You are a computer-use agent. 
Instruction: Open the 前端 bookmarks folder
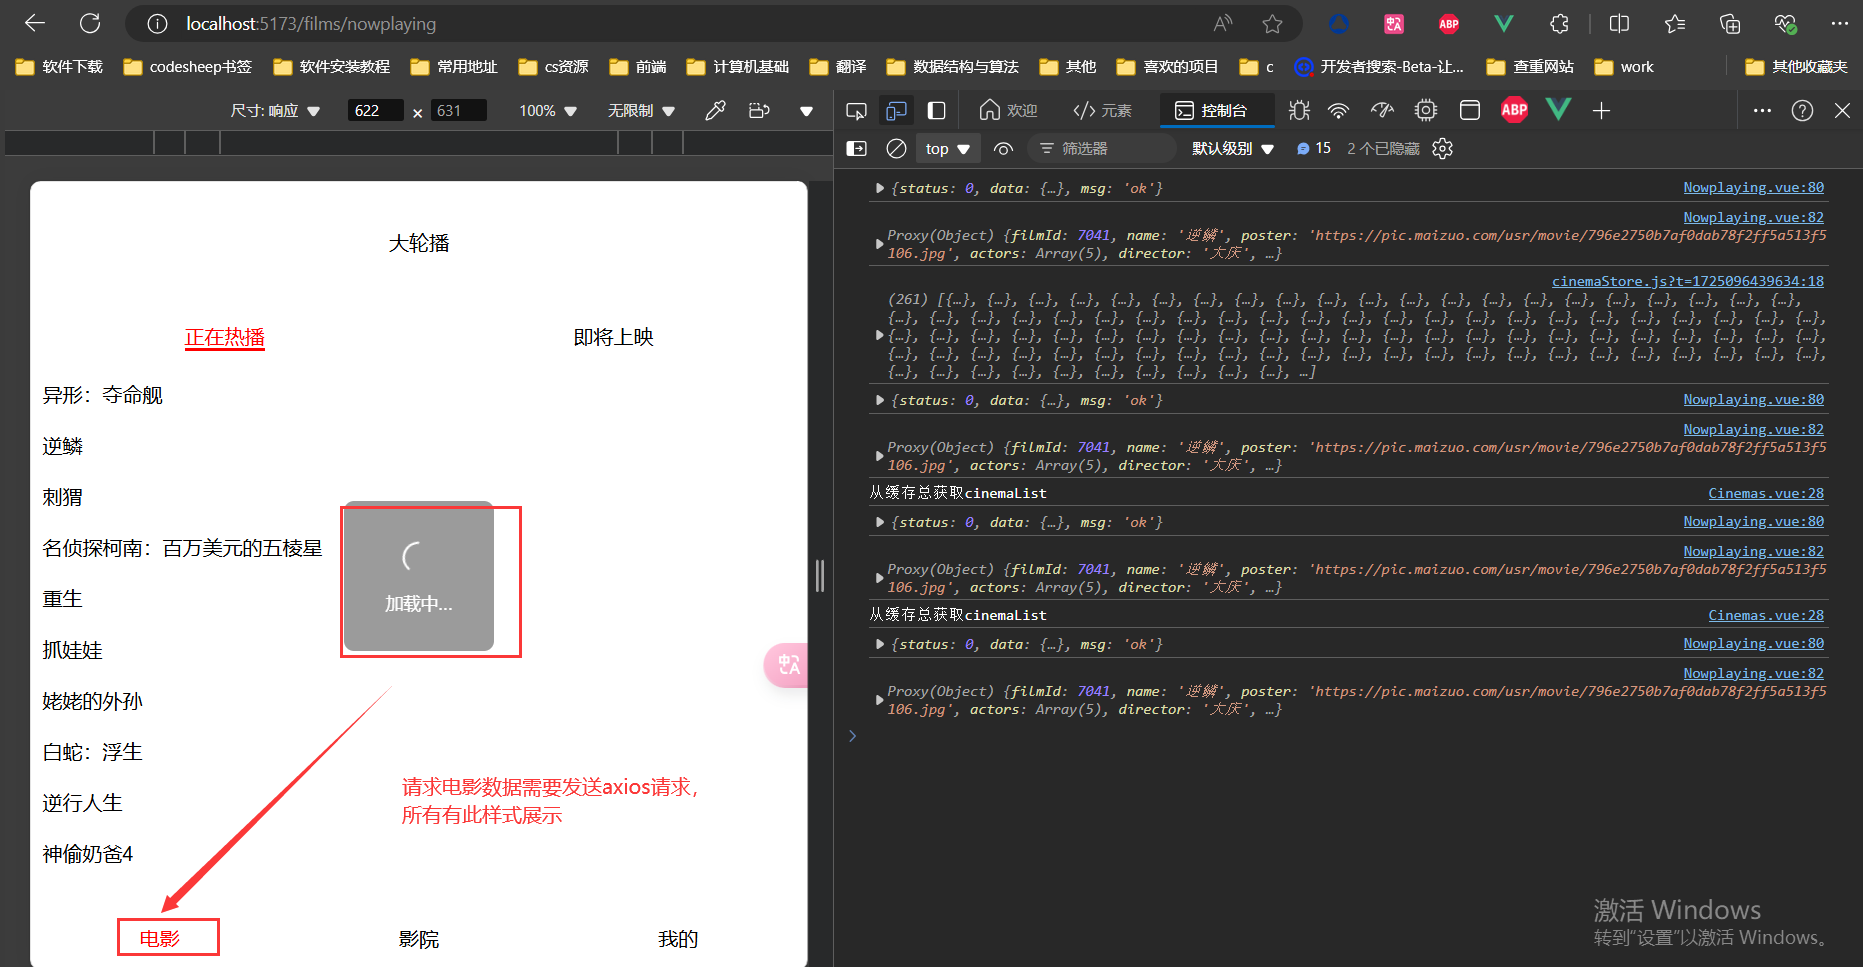(638, 67)
